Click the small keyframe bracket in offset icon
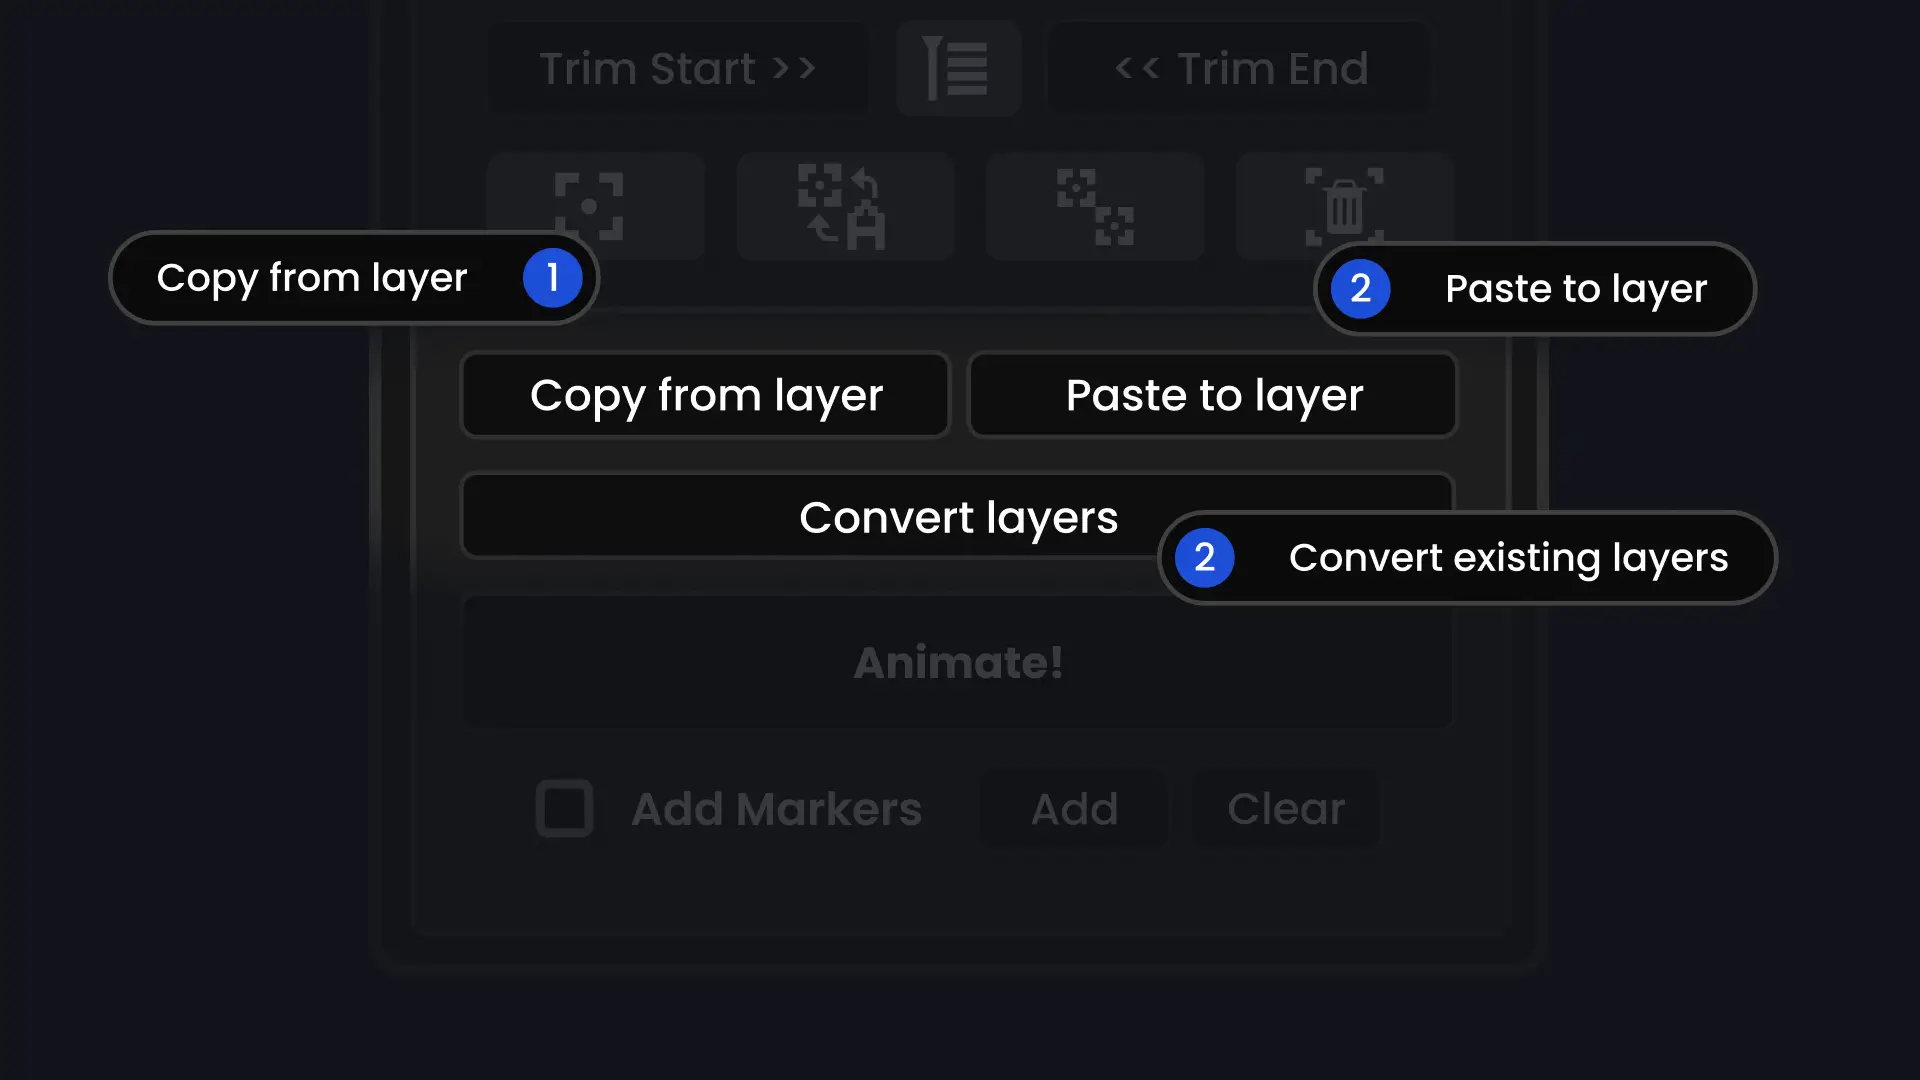Screen dimensions: 1920x1080 click(x=1115, y=227)
